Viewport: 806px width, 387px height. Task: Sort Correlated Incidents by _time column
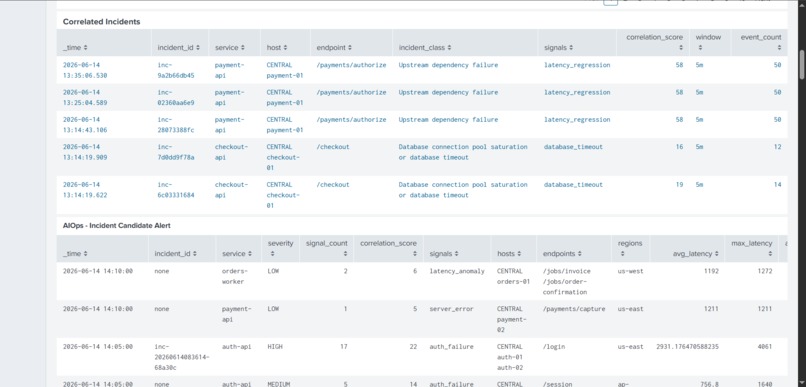pyautogui.click(x=75, y=47)
